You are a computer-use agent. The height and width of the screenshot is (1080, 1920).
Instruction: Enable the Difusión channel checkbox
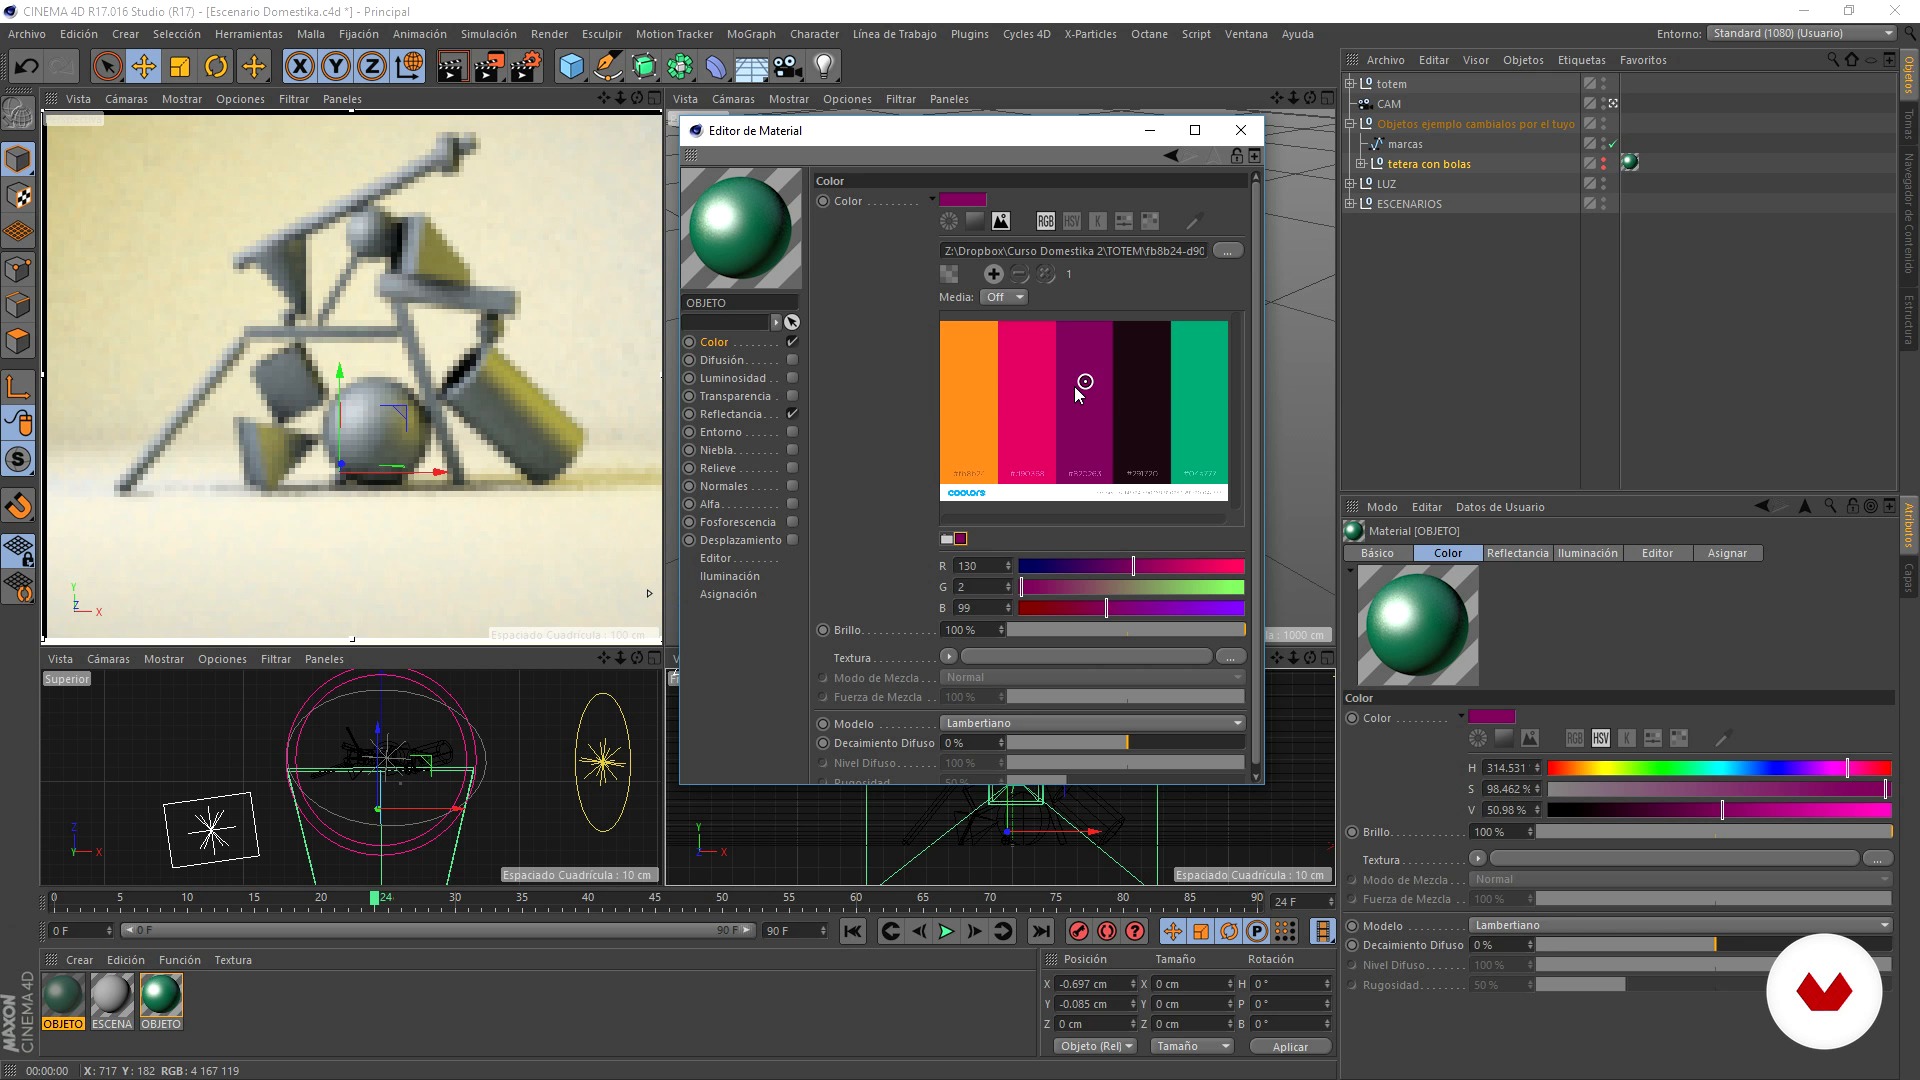click(792, 360)
